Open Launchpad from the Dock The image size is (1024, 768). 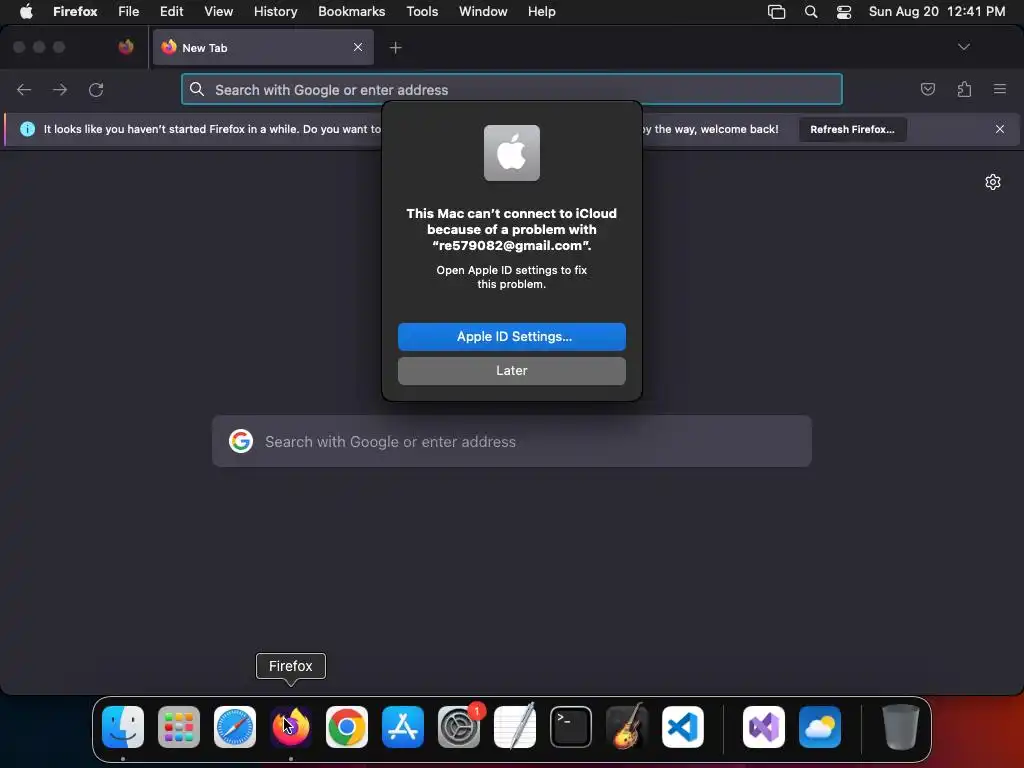point(179,727)
